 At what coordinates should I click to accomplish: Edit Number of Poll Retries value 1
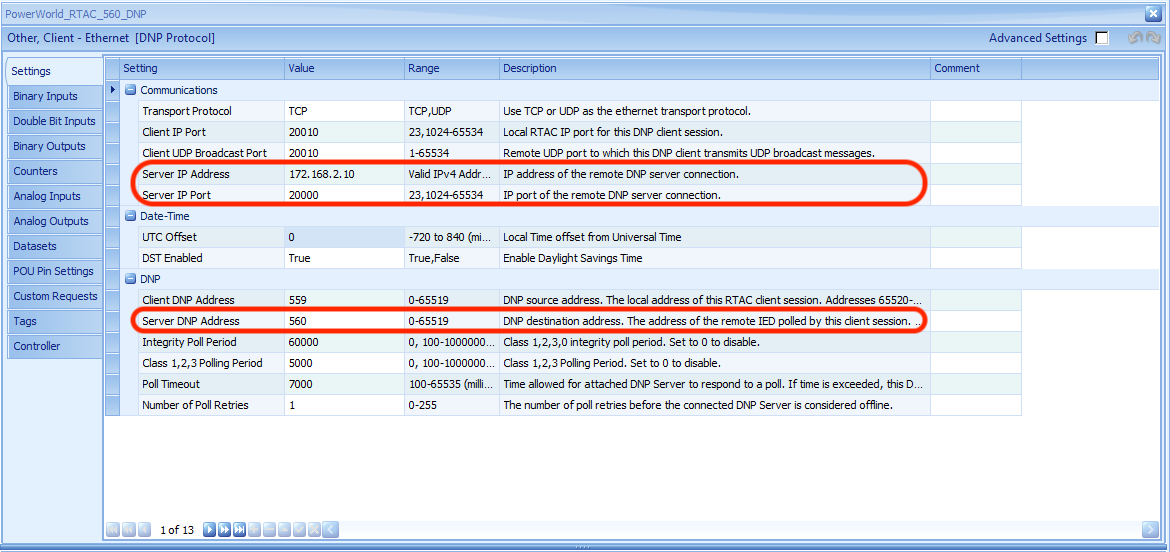pos(344,405)
